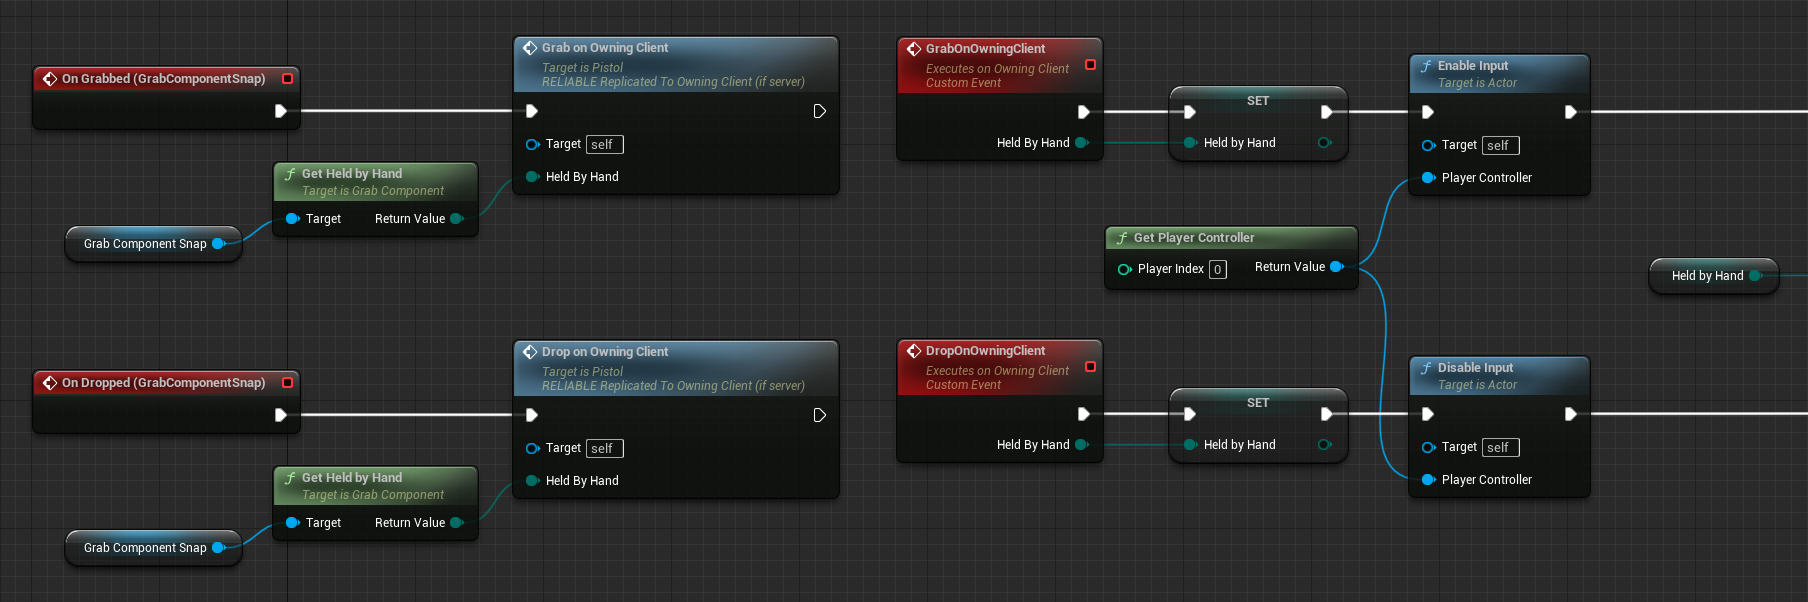Viewport: 1808px width, 602px height.
Task: Click exec output pin of DropOnOwningClient event
Action: click(1083, 414)
